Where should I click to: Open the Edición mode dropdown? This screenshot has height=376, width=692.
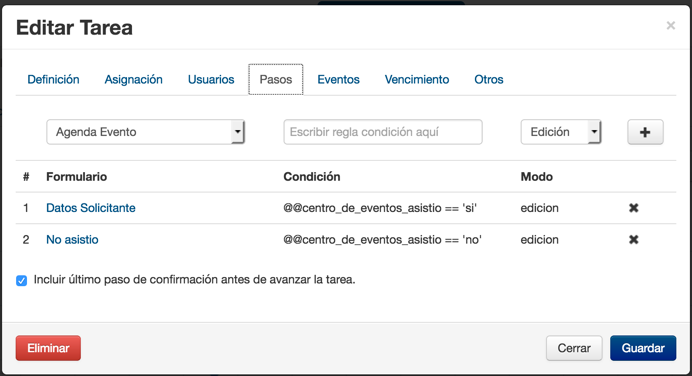560,132
